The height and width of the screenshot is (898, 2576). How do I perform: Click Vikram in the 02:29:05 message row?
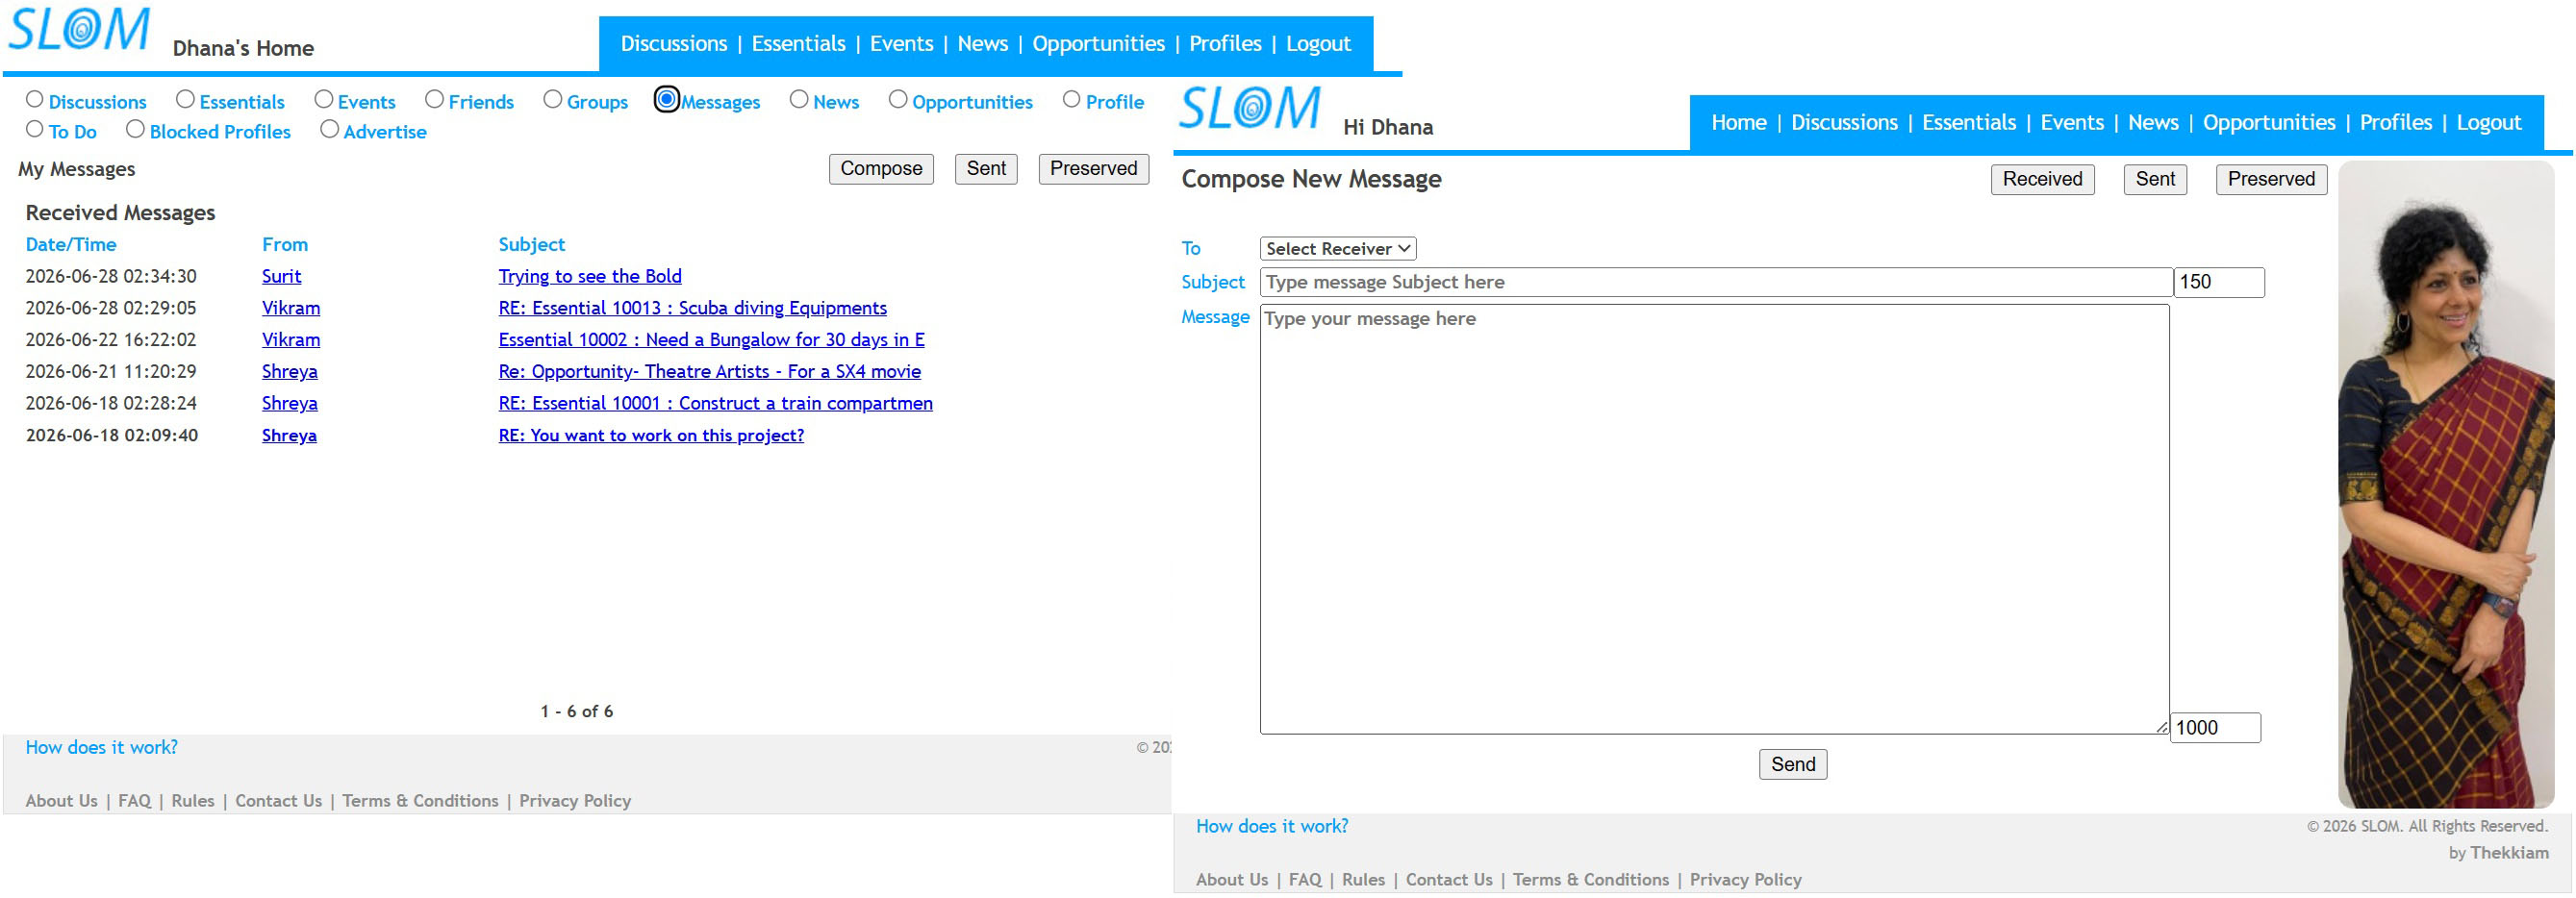(291, 309)
